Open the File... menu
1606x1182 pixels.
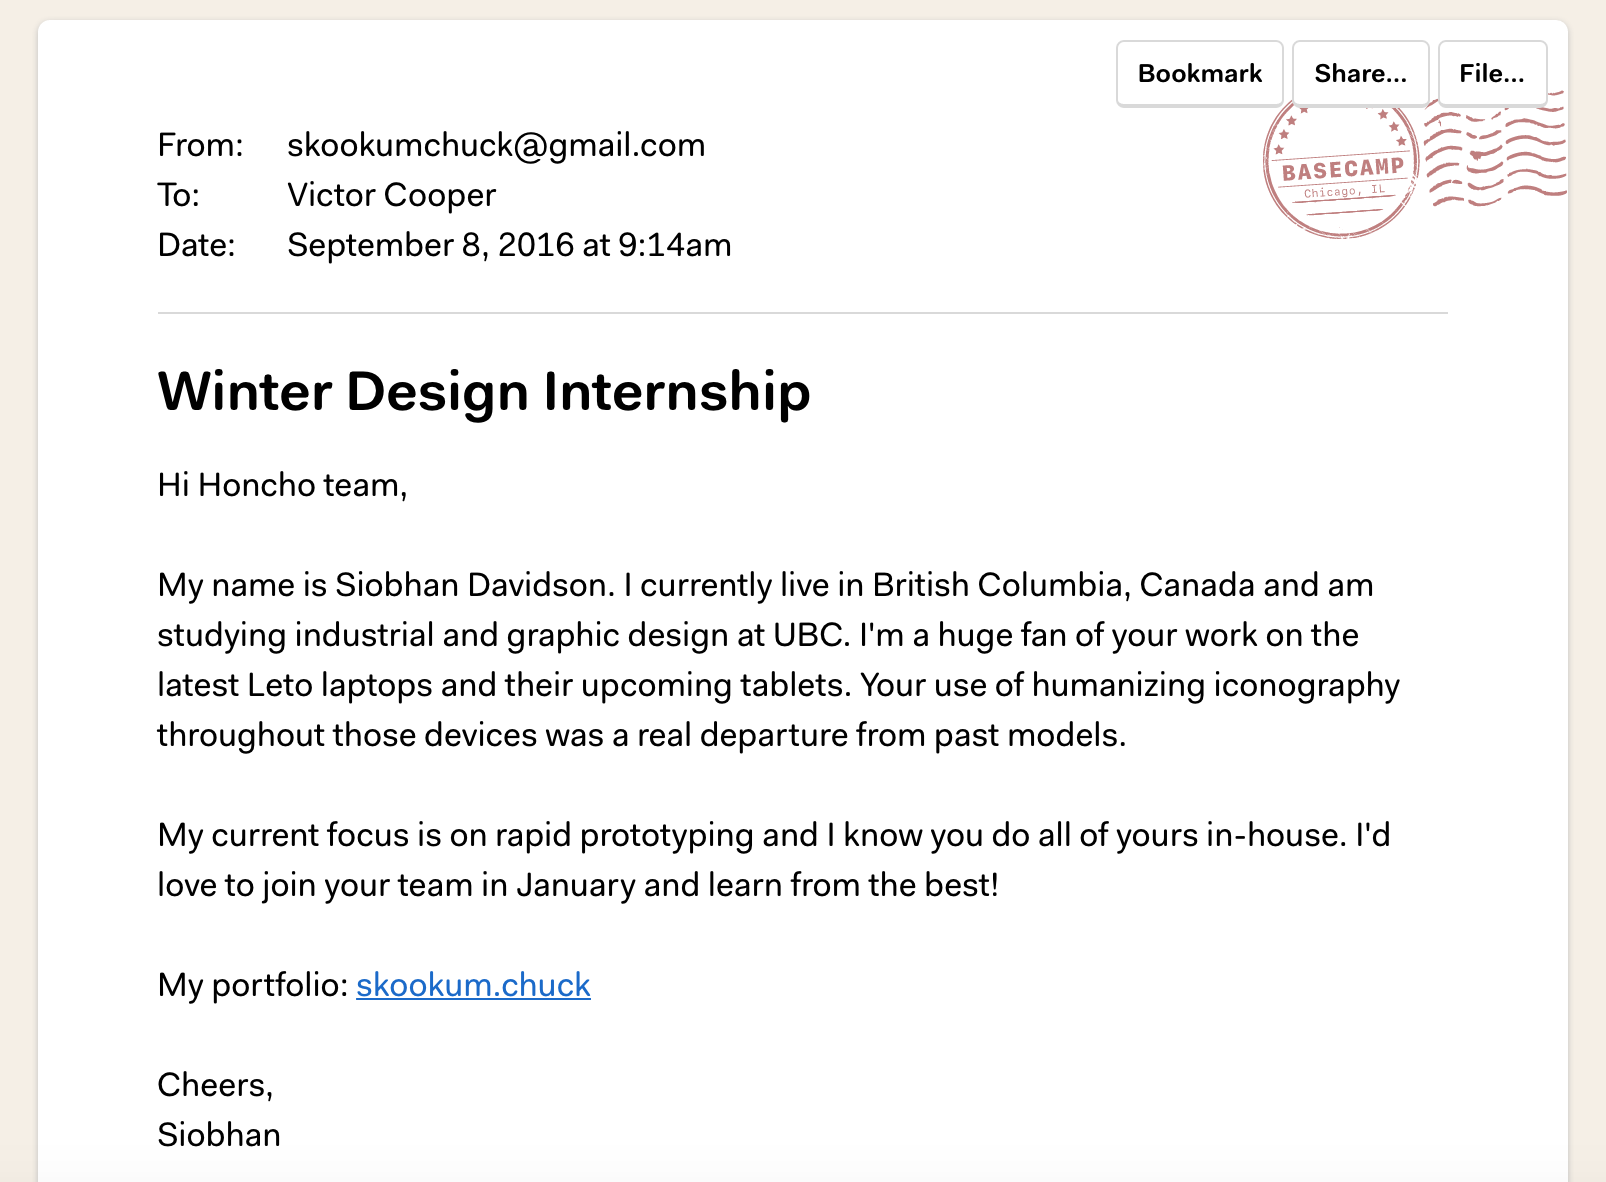pyautogui.click(x=1492, y=73)
